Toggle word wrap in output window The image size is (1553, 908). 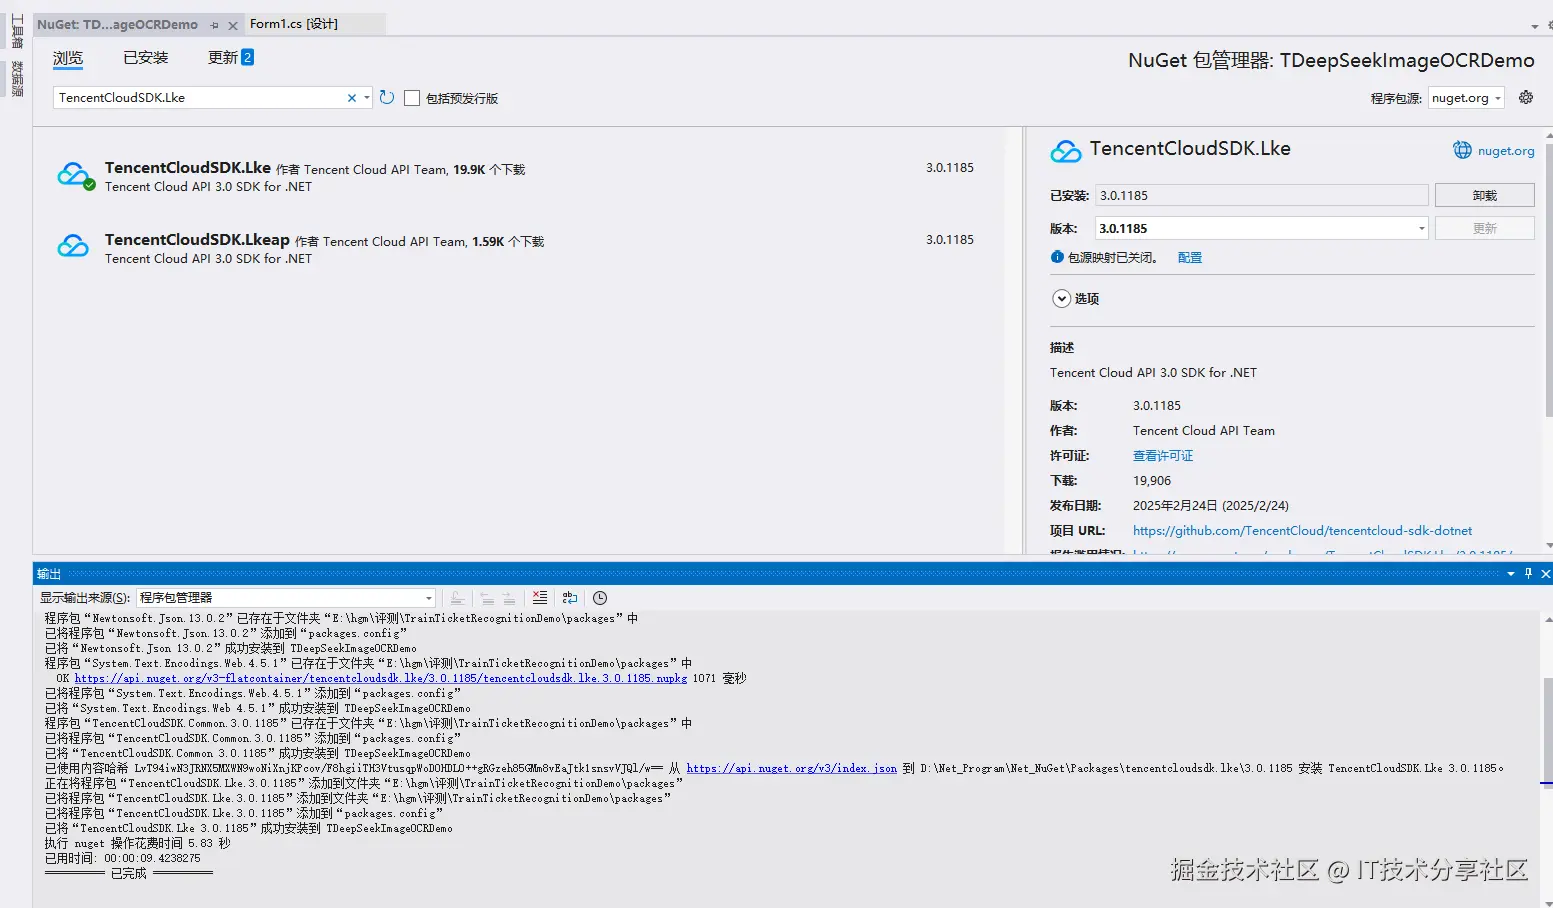[x=570, y=598]
